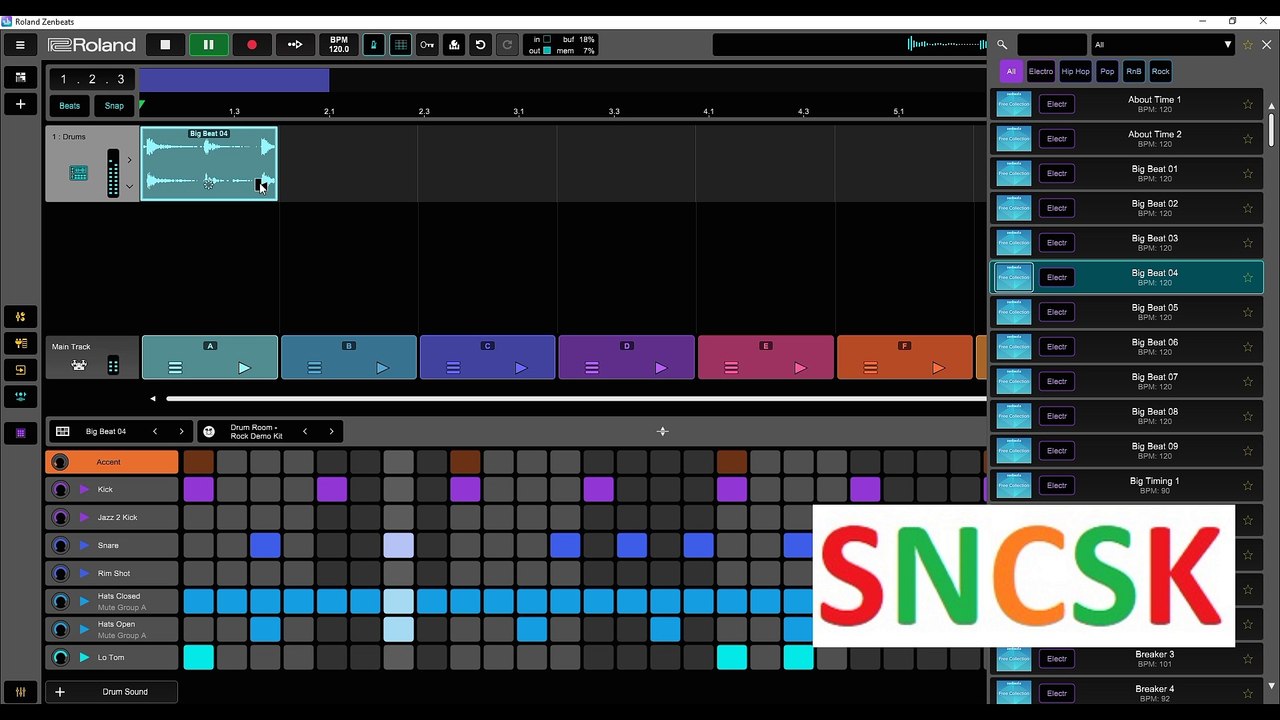Play scene C

[x=521, y=368]
